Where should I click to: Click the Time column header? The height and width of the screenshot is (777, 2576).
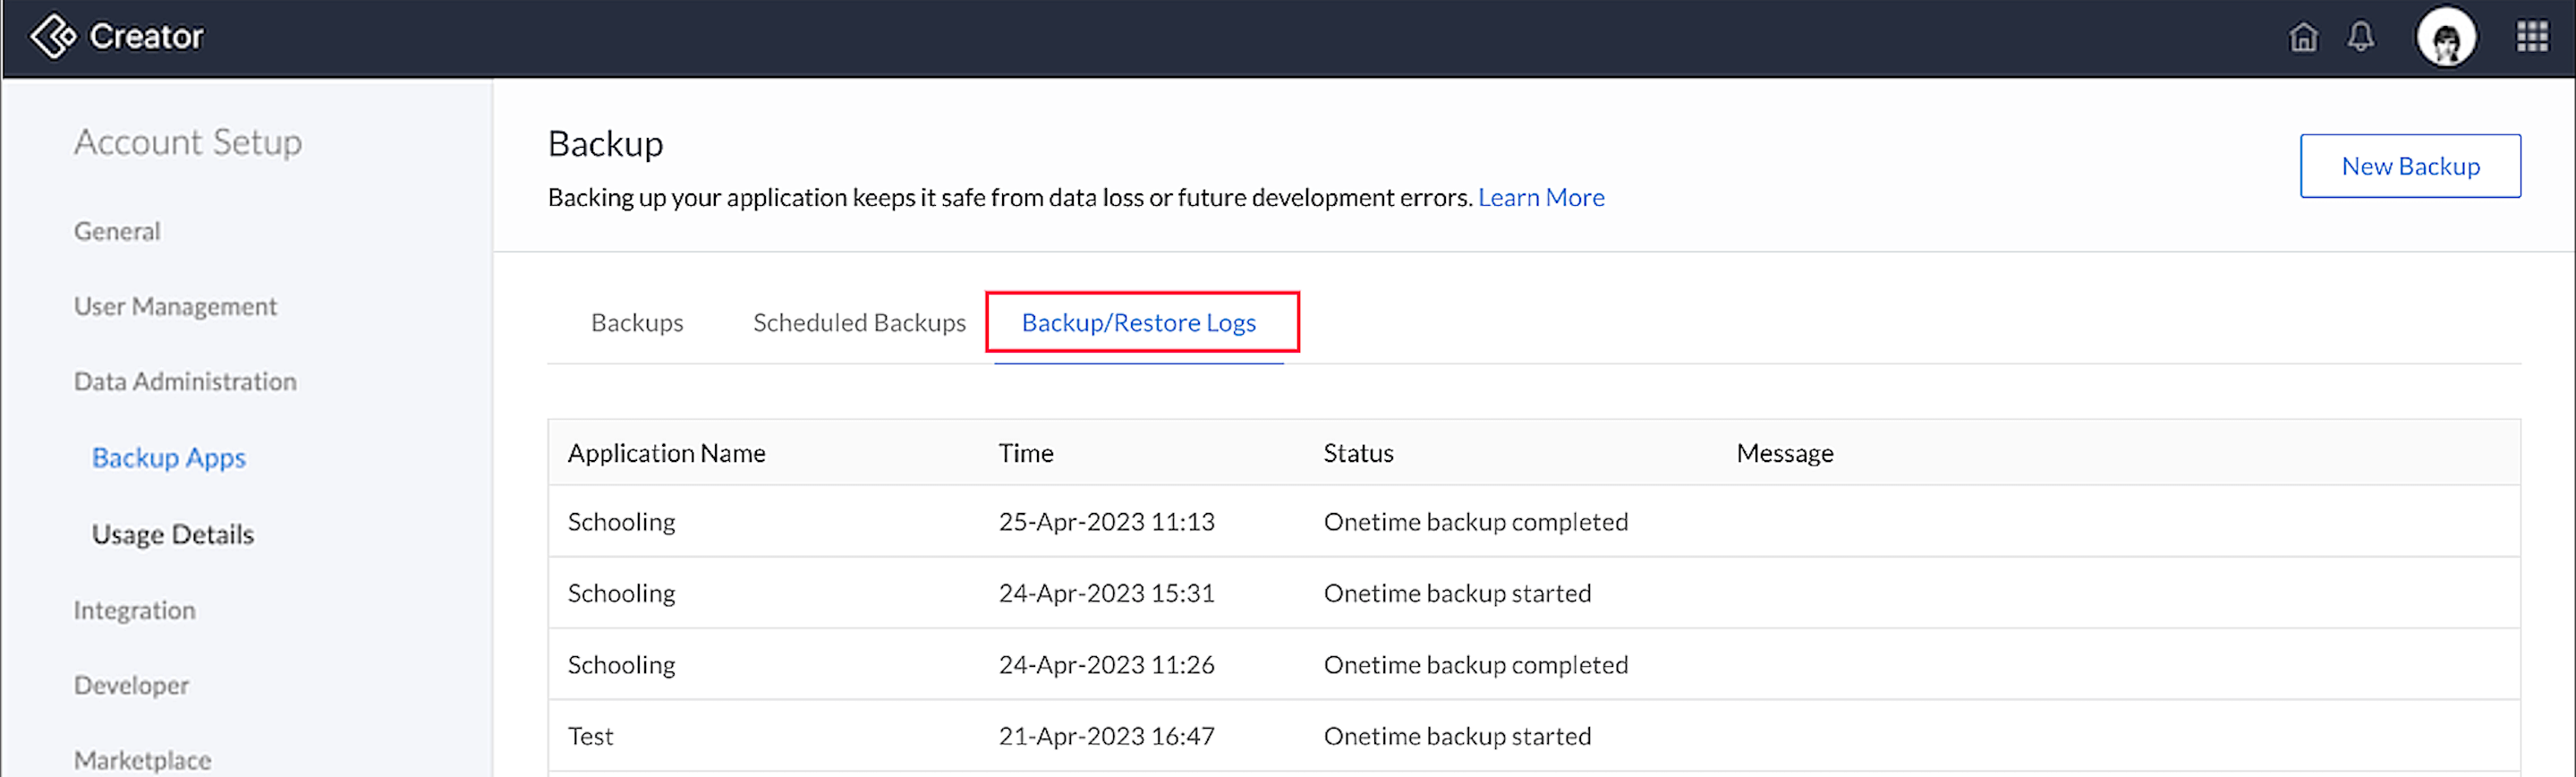[1026, 453]
